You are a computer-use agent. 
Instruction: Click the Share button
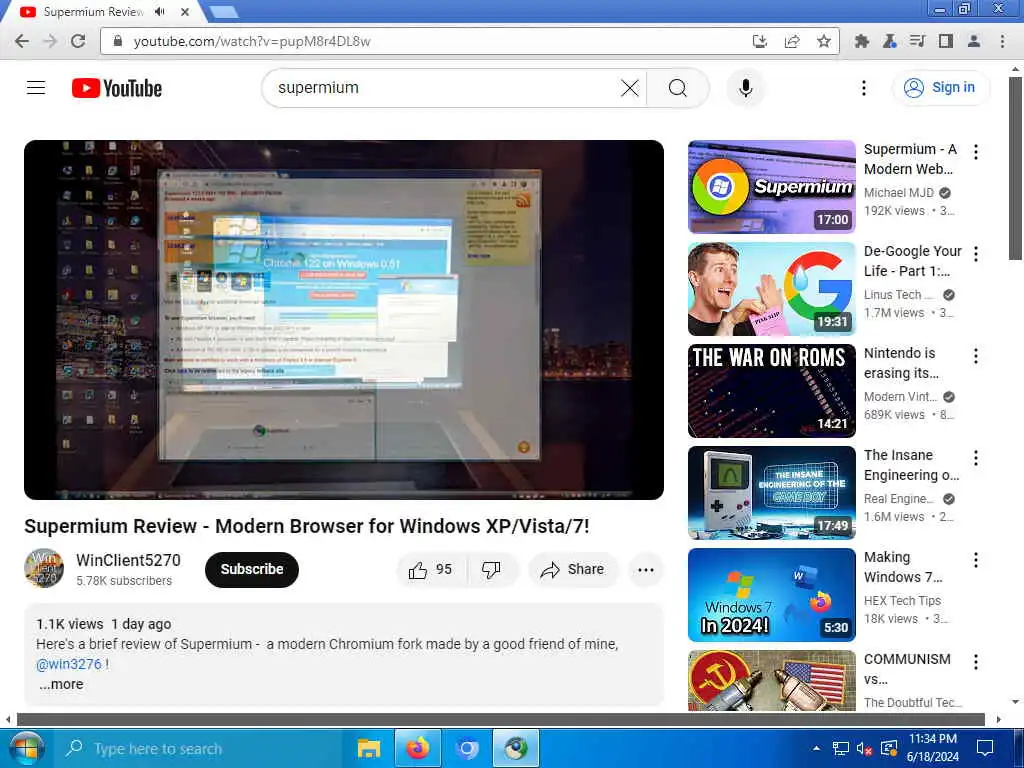[572, 569]
